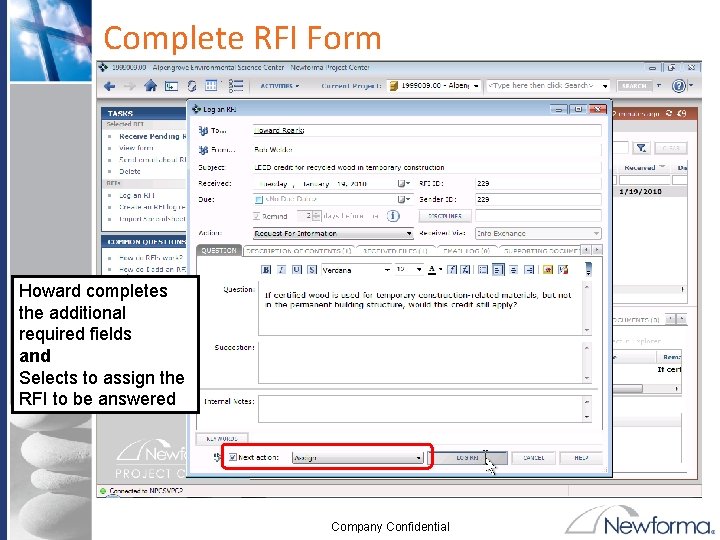Click the To... address book icon

(x=203, y=131)
